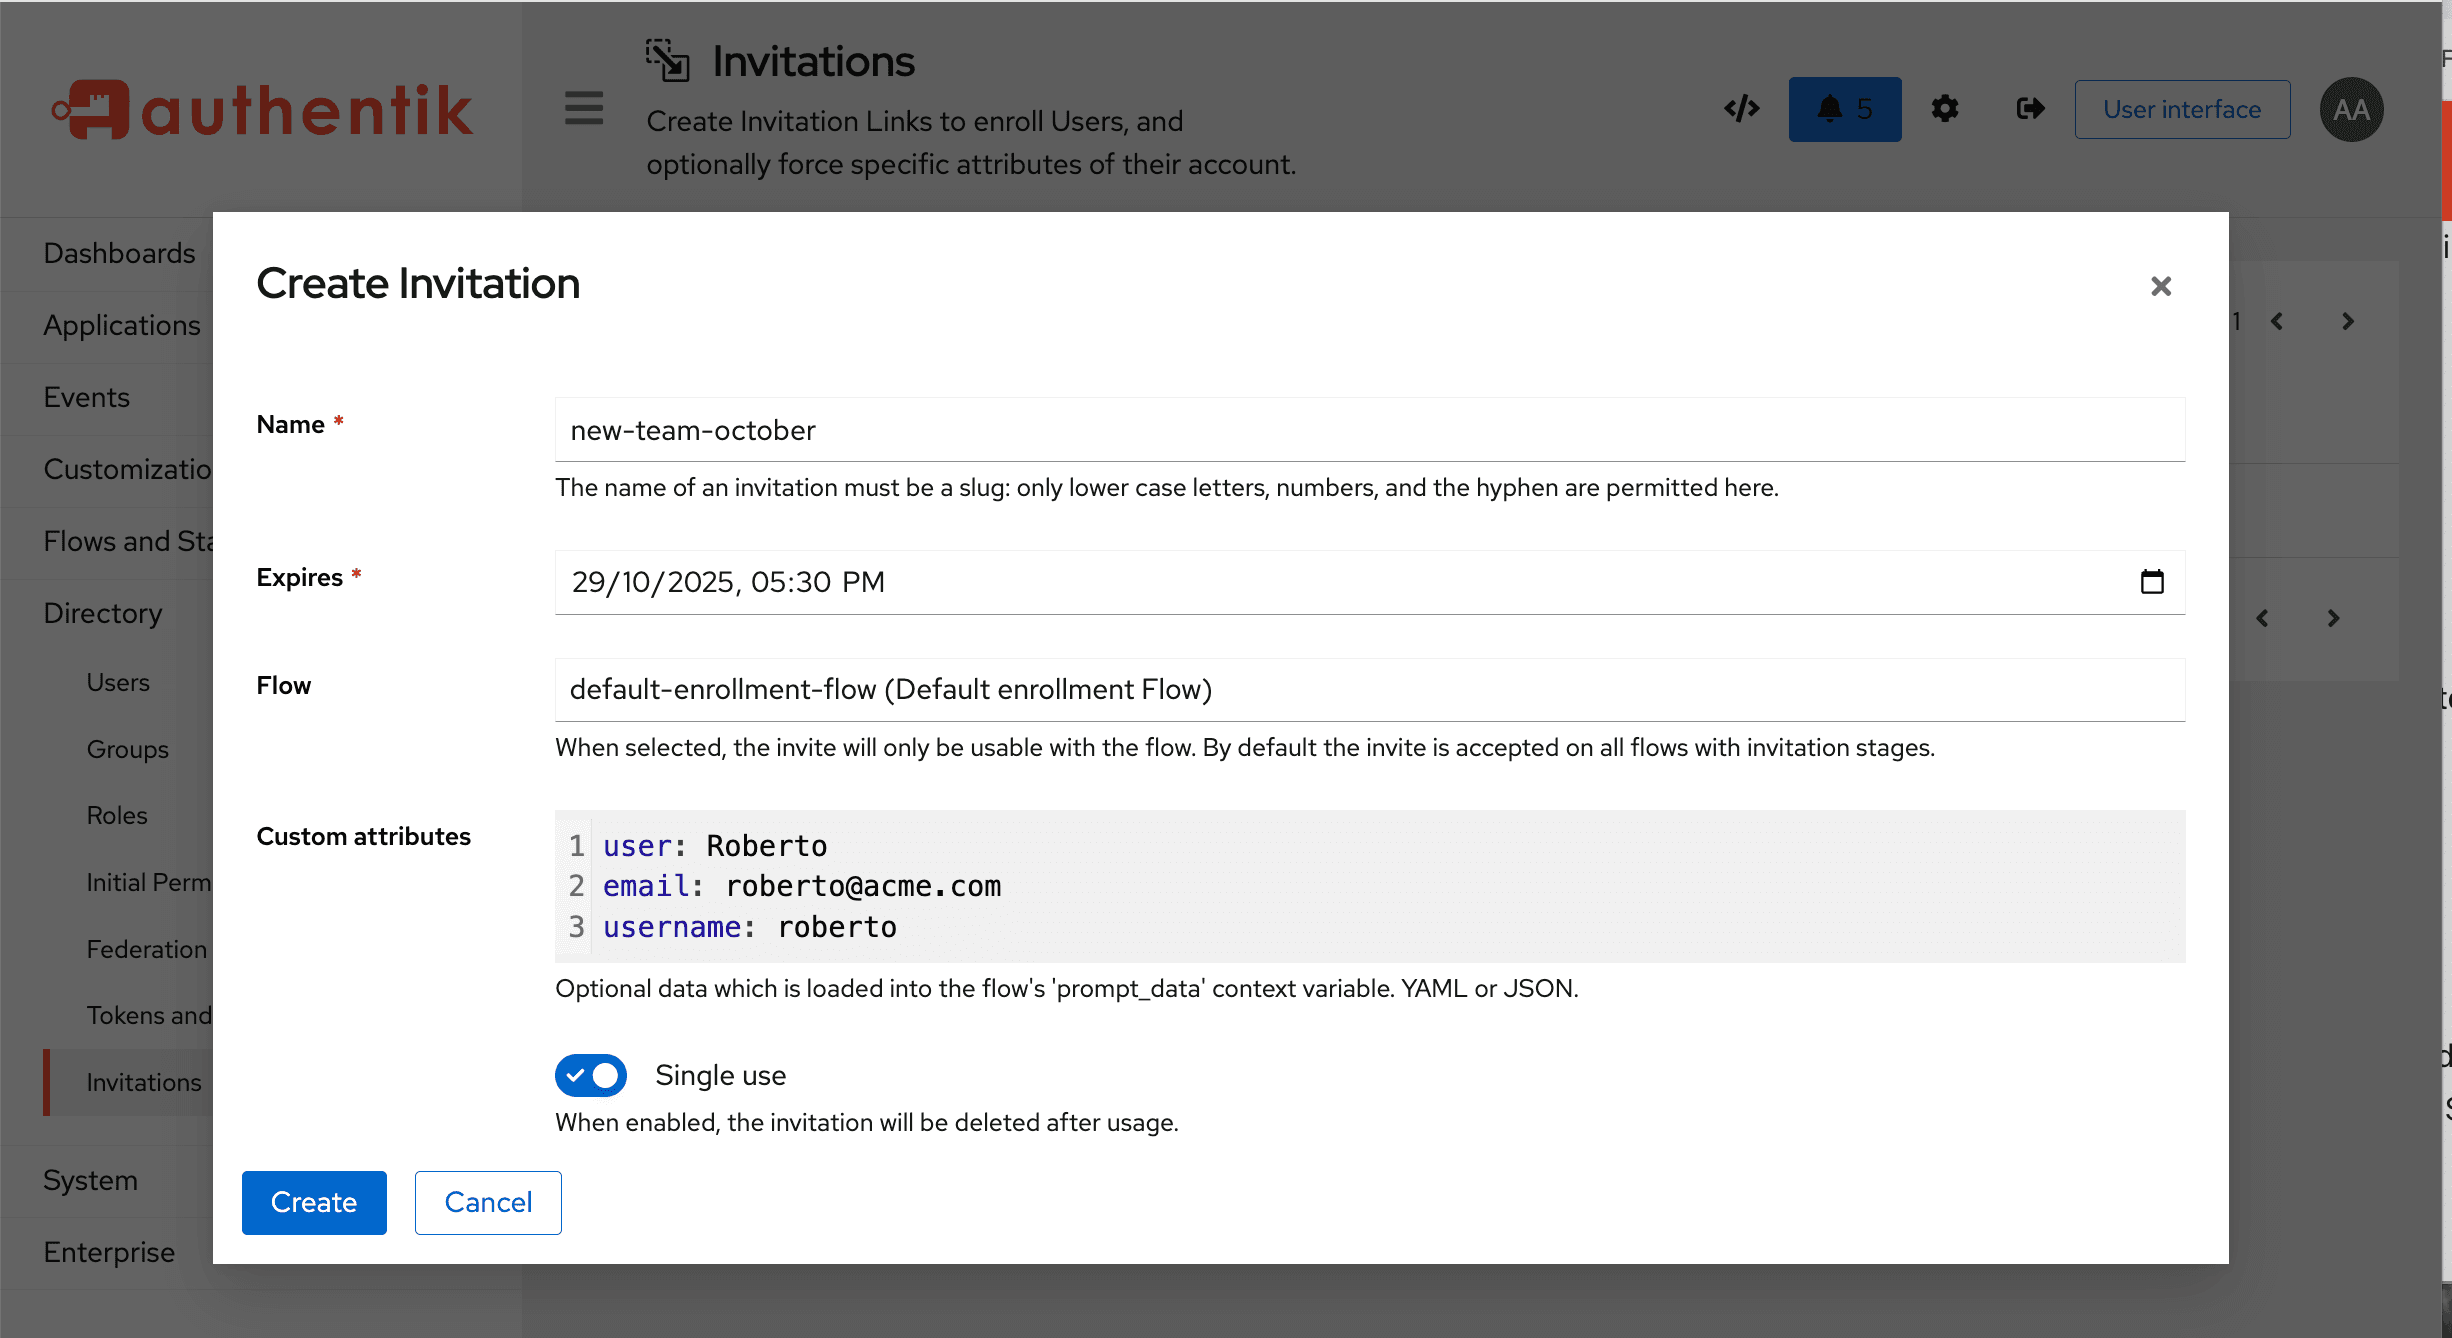The image size is (2452, 1338).
Task: Dismiss the Create Invitation dialog with X
Action: [2161, 286]
